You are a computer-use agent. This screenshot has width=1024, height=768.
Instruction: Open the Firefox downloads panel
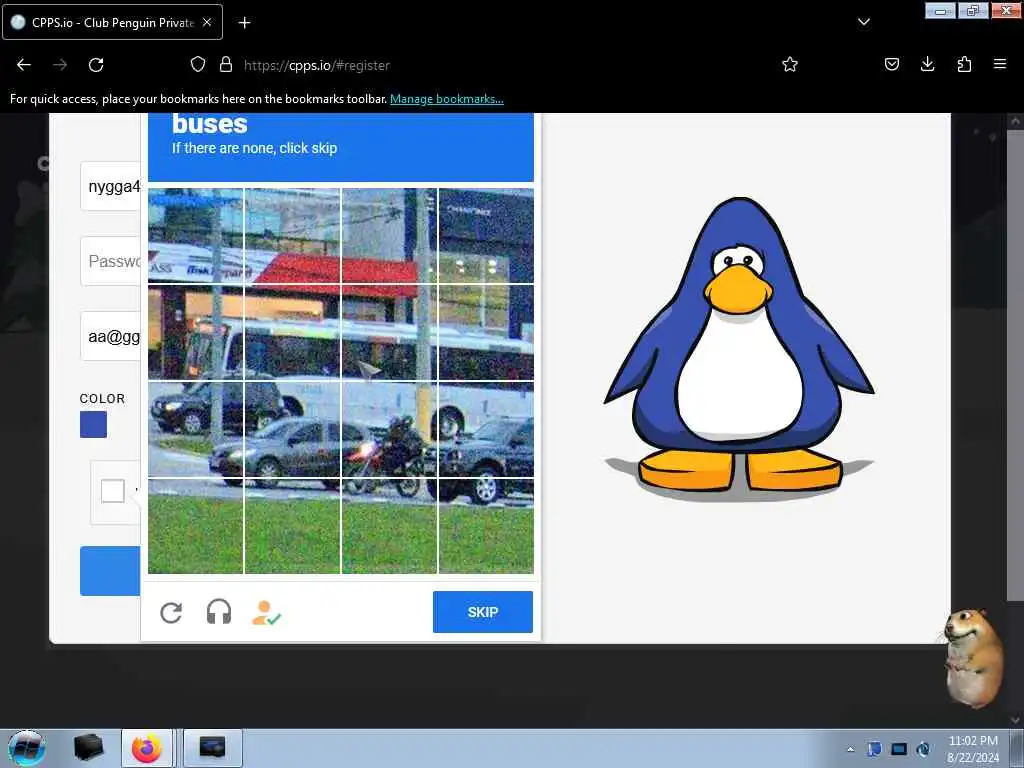coord(927,64)
